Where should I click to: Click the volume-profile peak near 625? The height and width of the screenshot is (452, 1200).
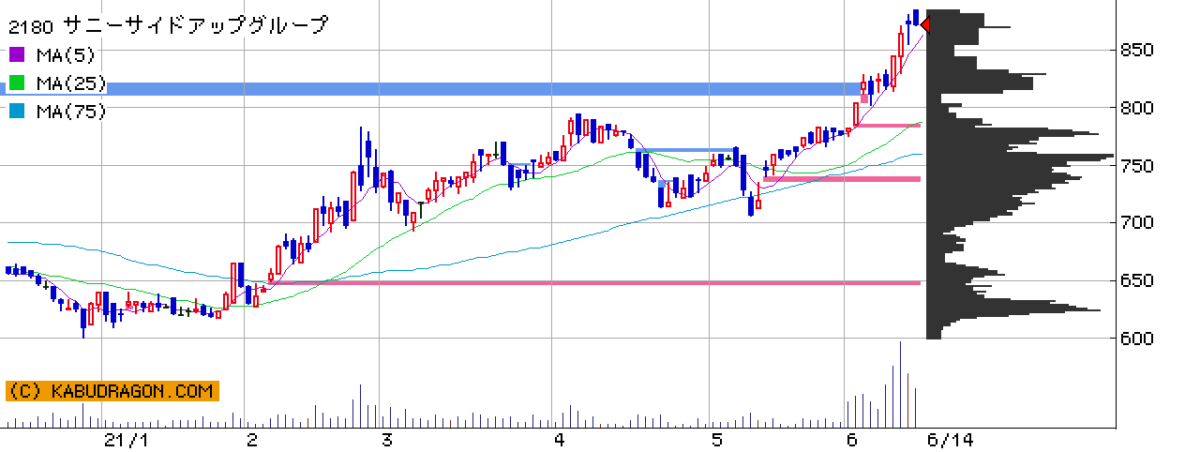click(x=1014, y=310)
